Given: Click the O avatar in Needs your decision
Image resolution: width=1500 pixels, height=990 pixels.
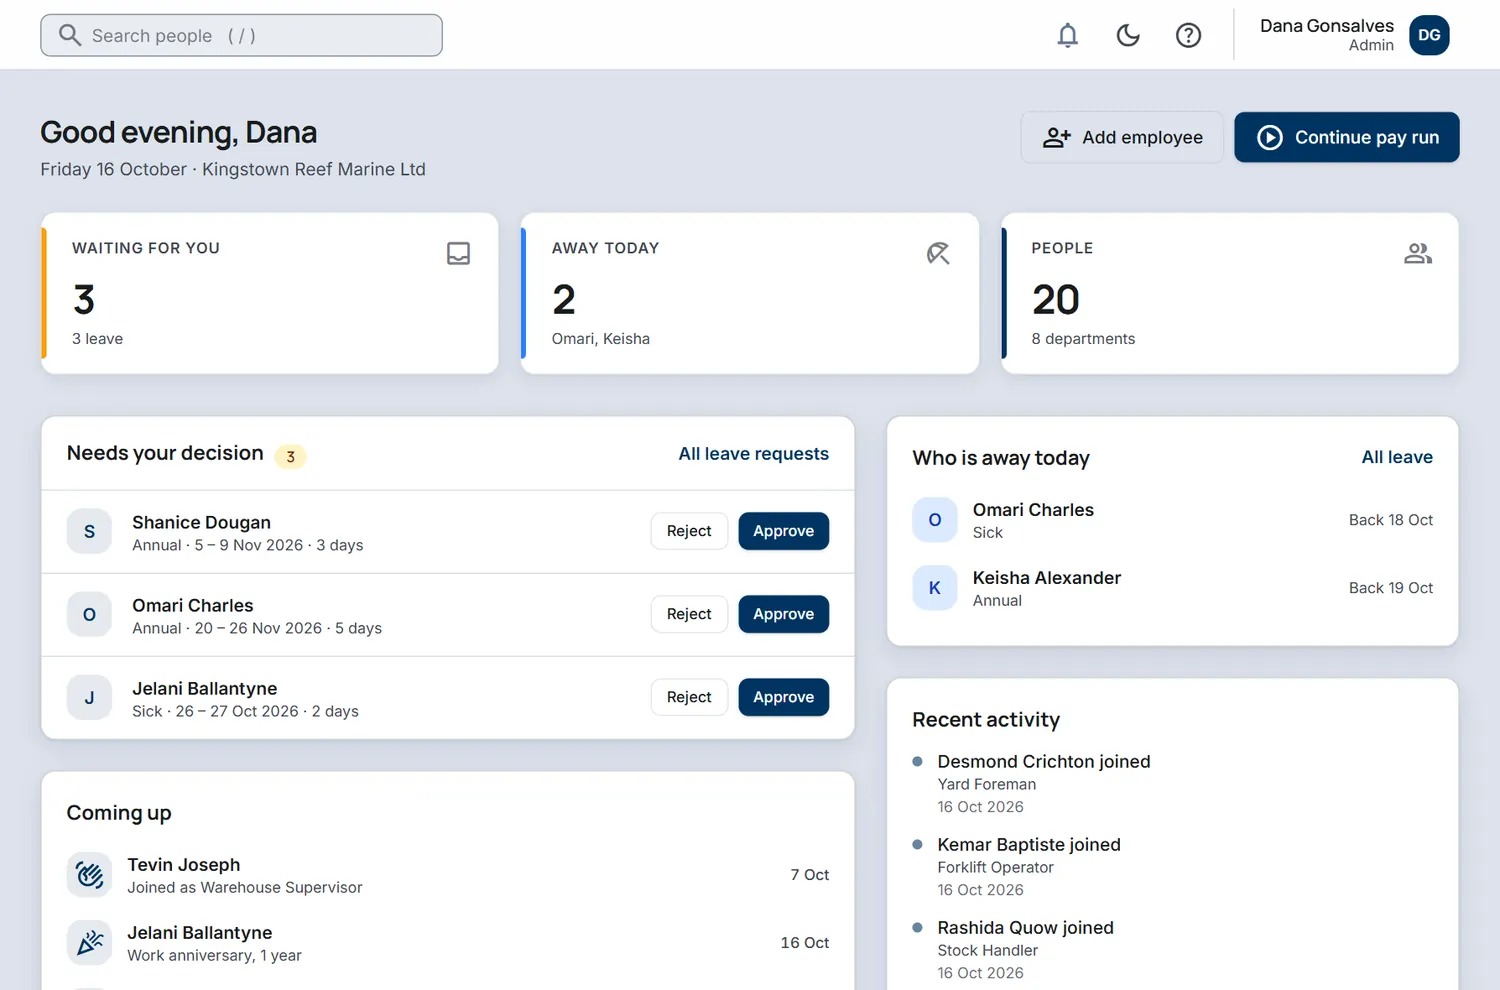Looking at the screenshot, I should point(89,615).
